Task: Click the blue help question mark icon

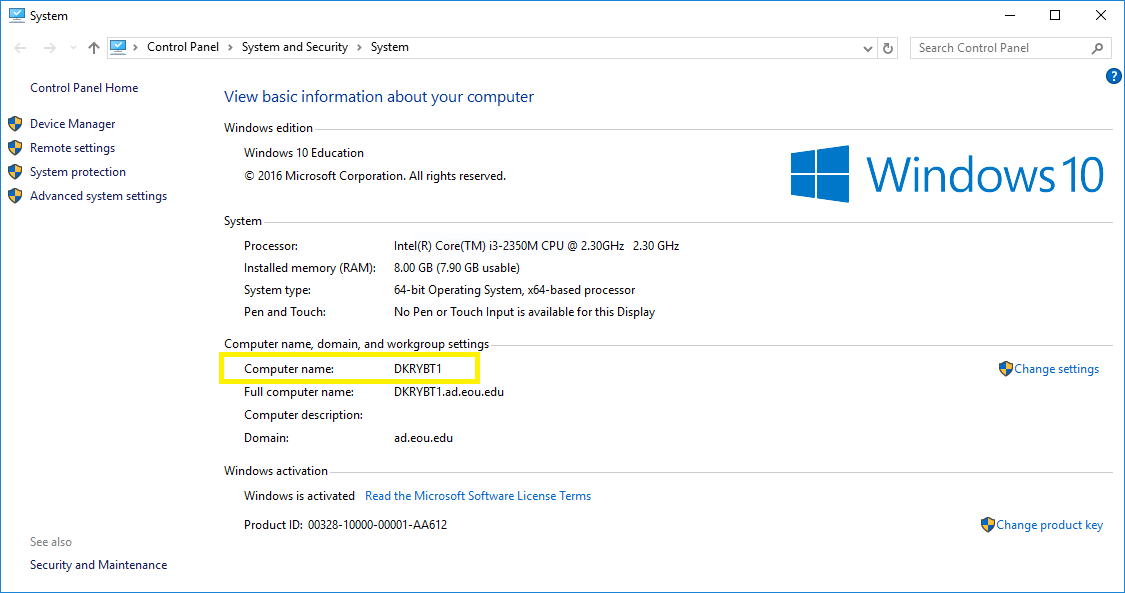Action: [x=1113, y=75]
